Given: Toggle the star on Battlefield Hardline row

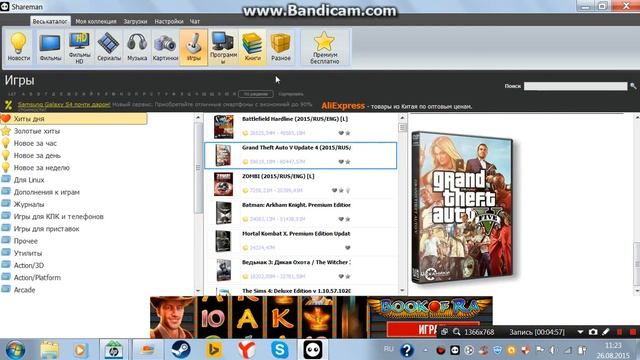Looking at the screenshot, I should click(348, 133).
